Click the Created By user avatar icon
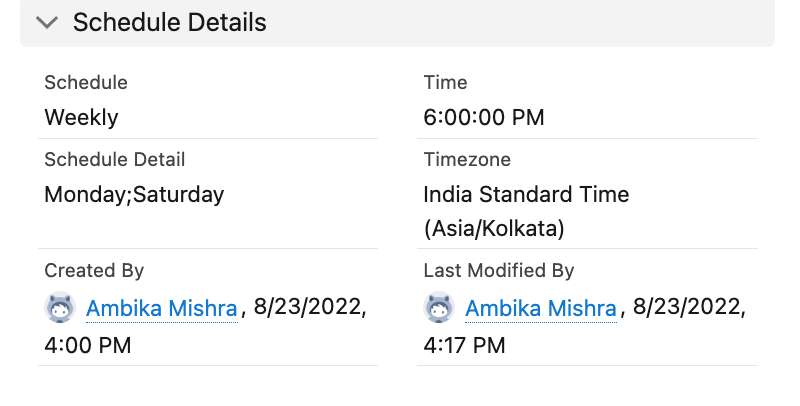The height and width of the screenshot is (406, 800). (61, 308)
